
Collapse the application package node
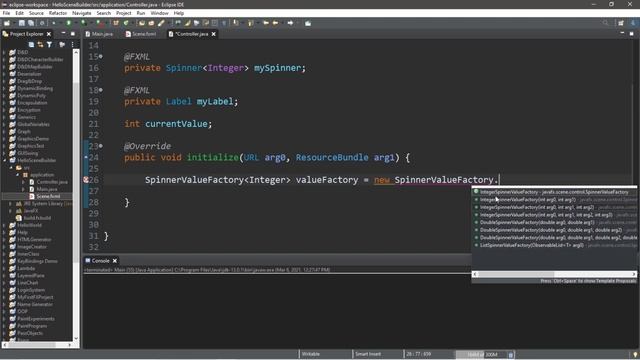pyautogui.click(x=18, y=175)
